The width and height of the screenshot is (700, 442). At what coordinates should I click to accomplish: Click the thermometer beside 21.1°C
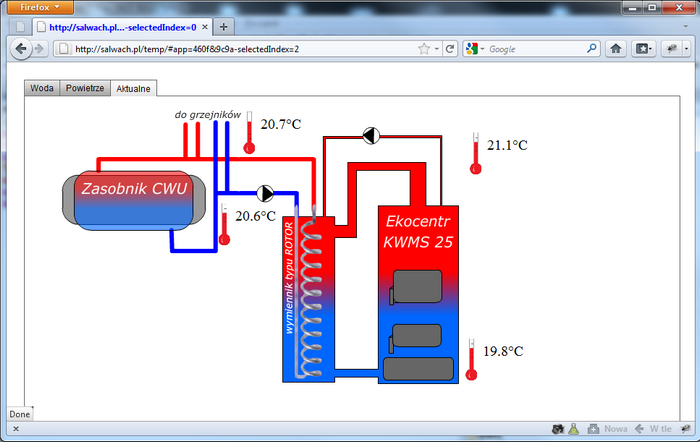tap(476, 153)
